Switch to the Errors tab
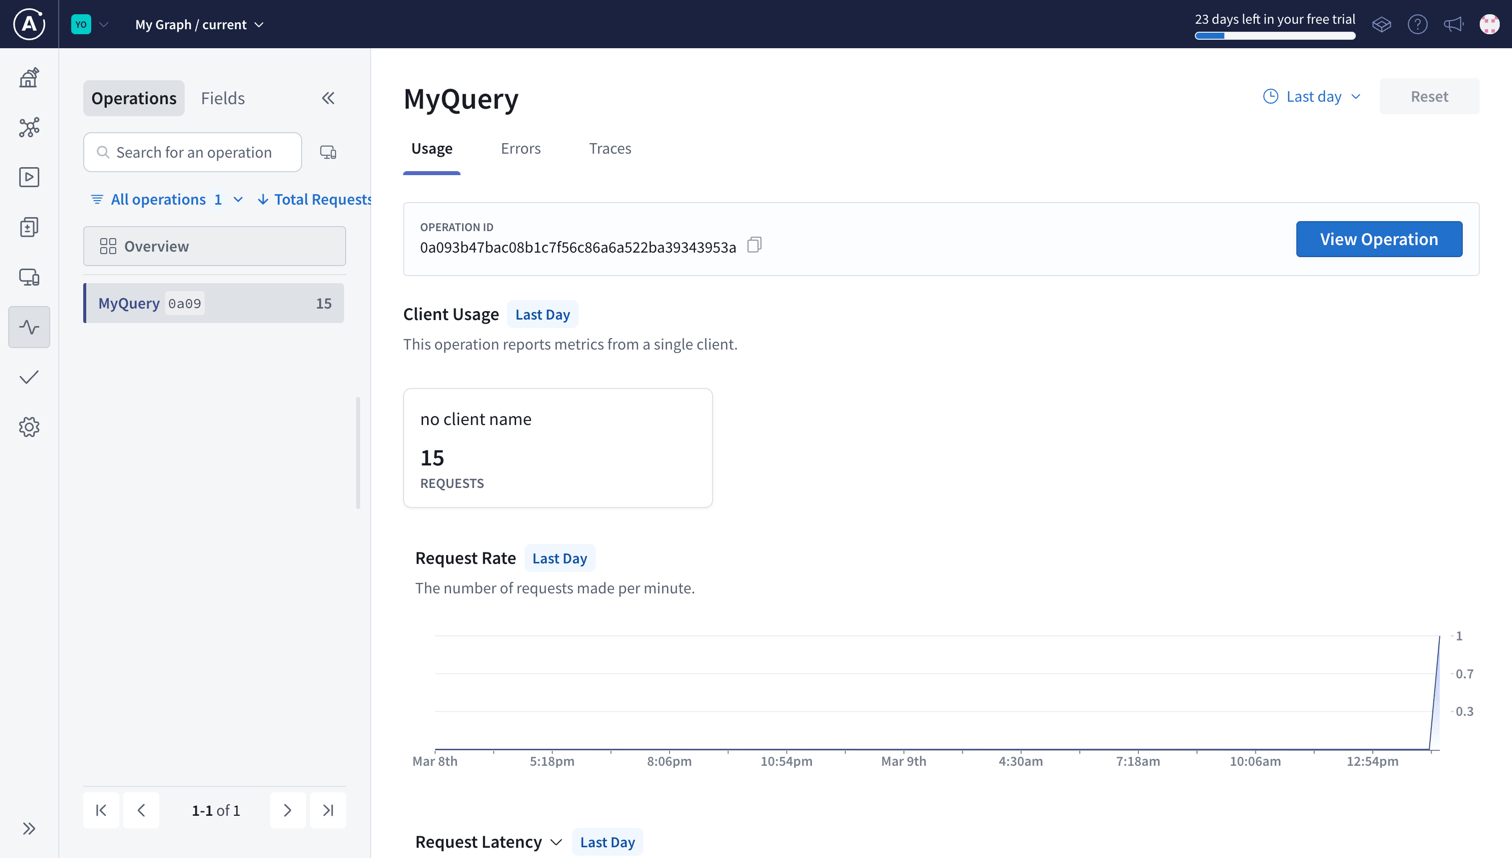The image size is (1512, 858). [x=520, y=148]
